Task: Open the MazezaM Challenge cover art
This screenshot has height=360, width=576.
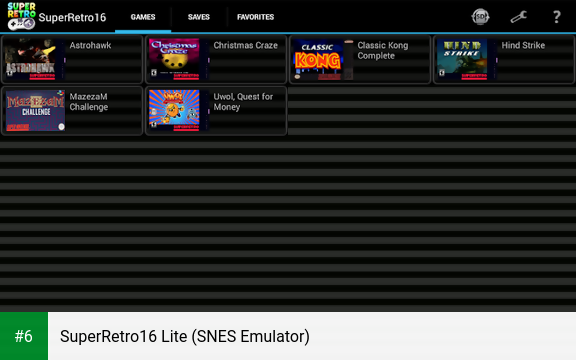Action: point(35,111)
